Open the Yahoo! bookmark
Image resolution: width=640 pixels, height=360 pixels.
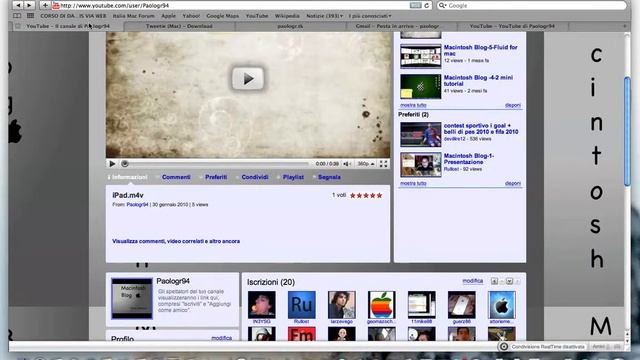tap(191, 16)
